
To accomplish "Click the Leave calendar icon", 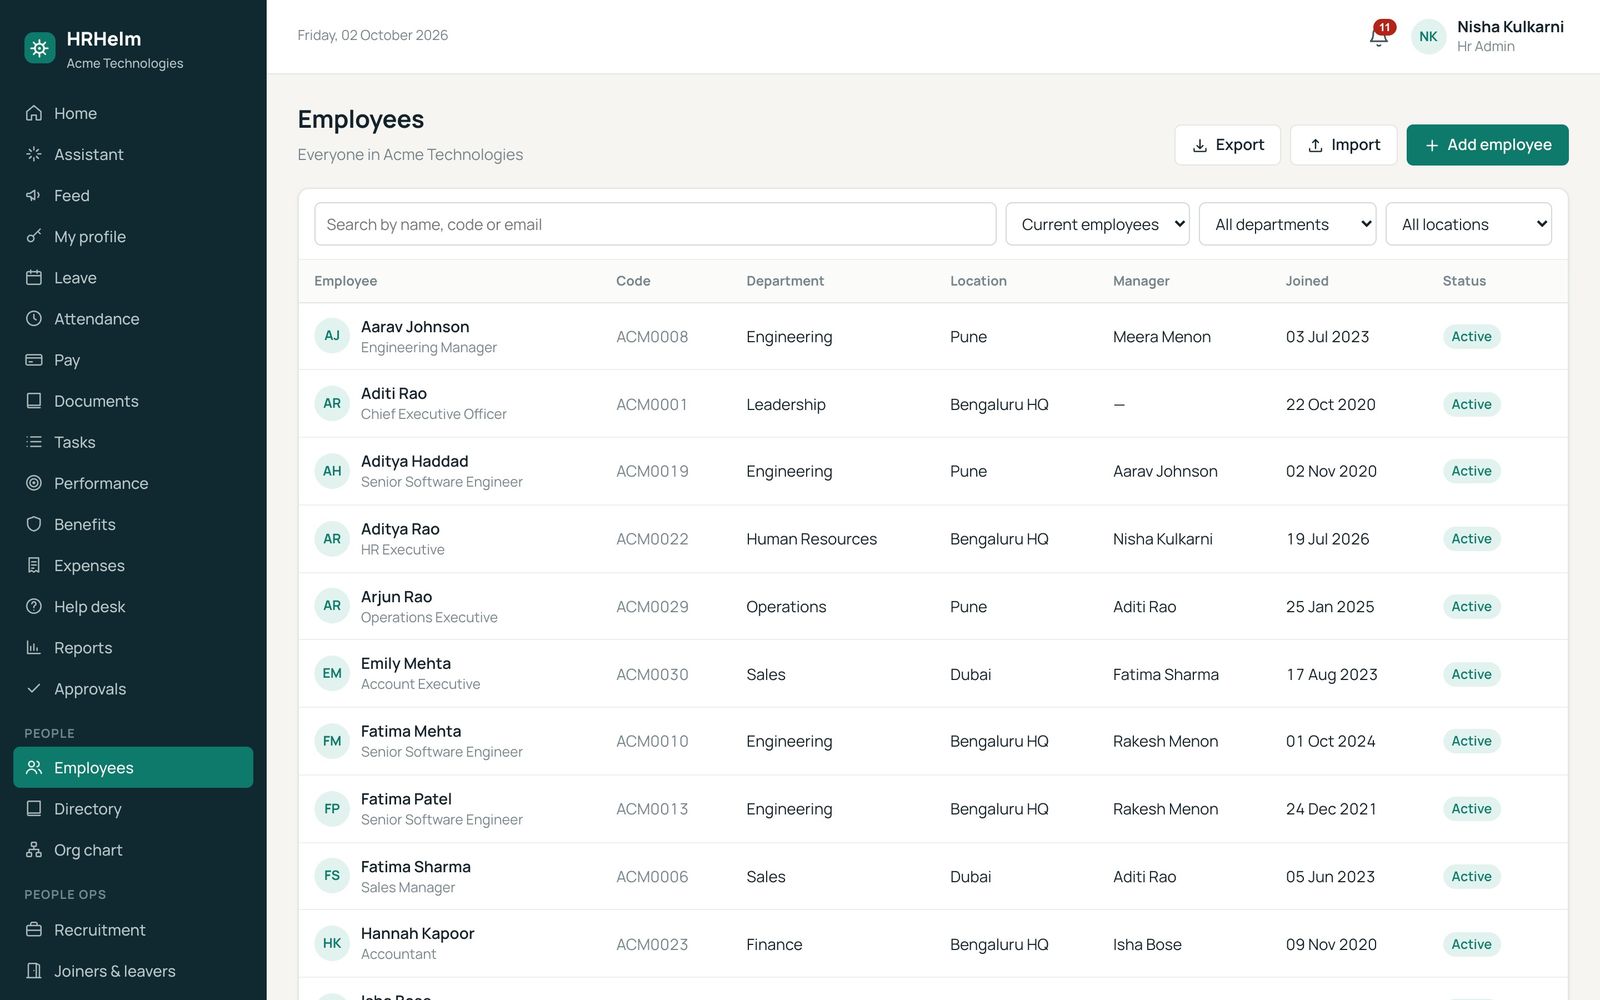I will point(34,277).
